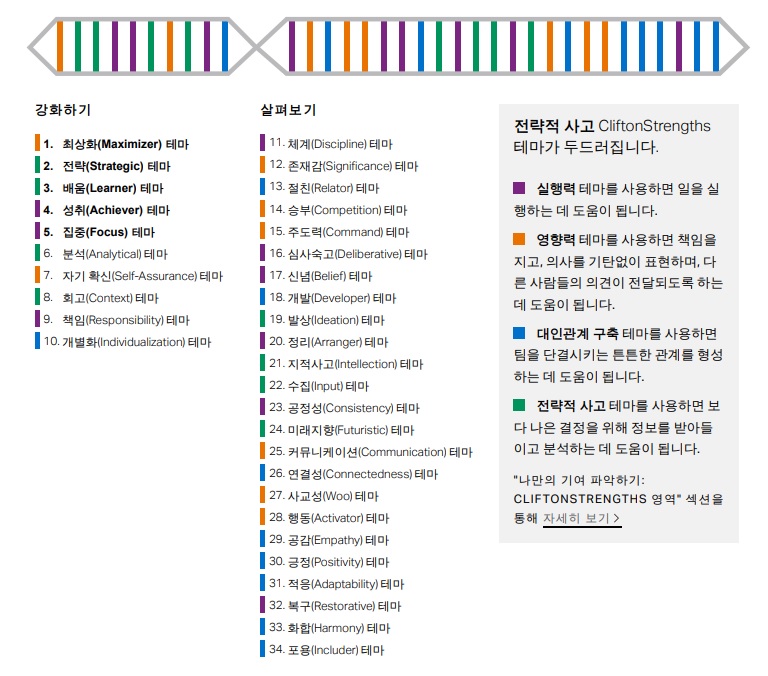The height and width of the screenshot is (676, 768).
Task: Select 4. 성취(Achiever) 테마
Action: pos(103,210)
